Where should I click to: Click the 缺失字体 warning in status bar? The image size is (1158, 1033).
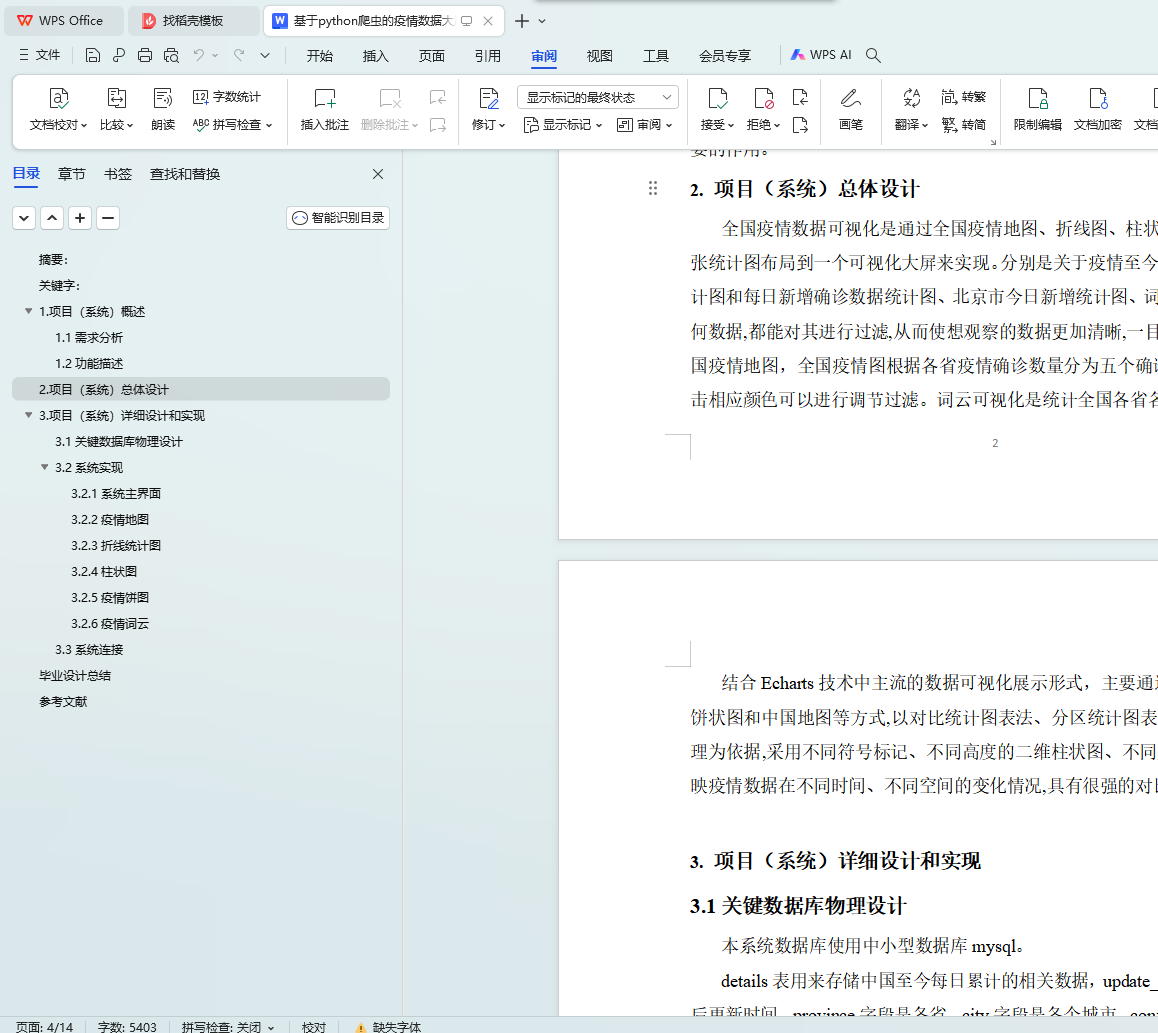click(388, 1026)
